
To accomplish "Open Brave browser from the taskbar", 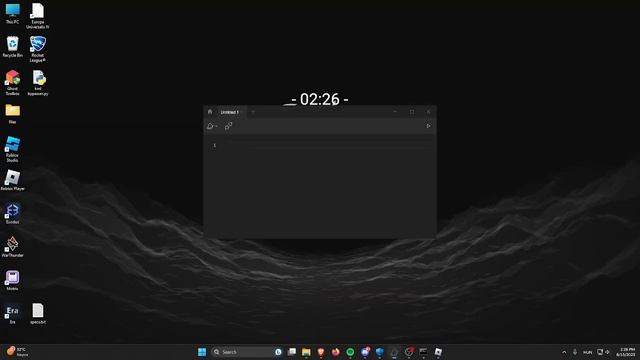I will click(x=321, y=352).
